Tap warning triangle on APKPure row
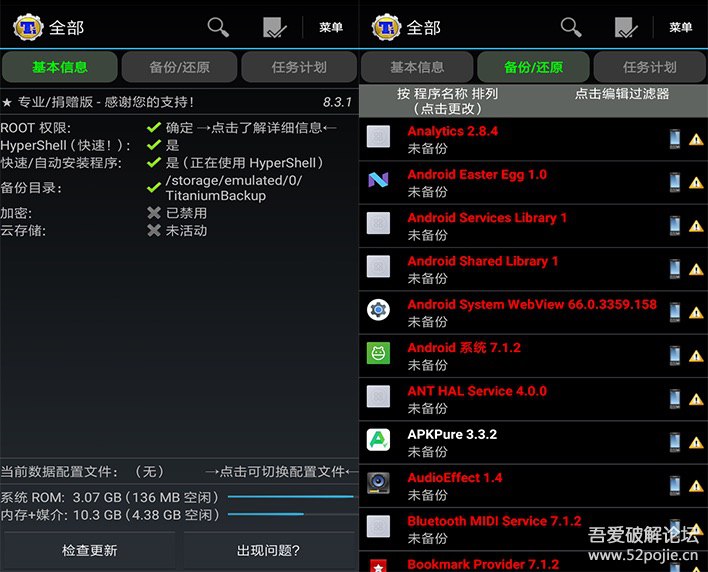The image size is (708, 572). click(x=696, y=443)
